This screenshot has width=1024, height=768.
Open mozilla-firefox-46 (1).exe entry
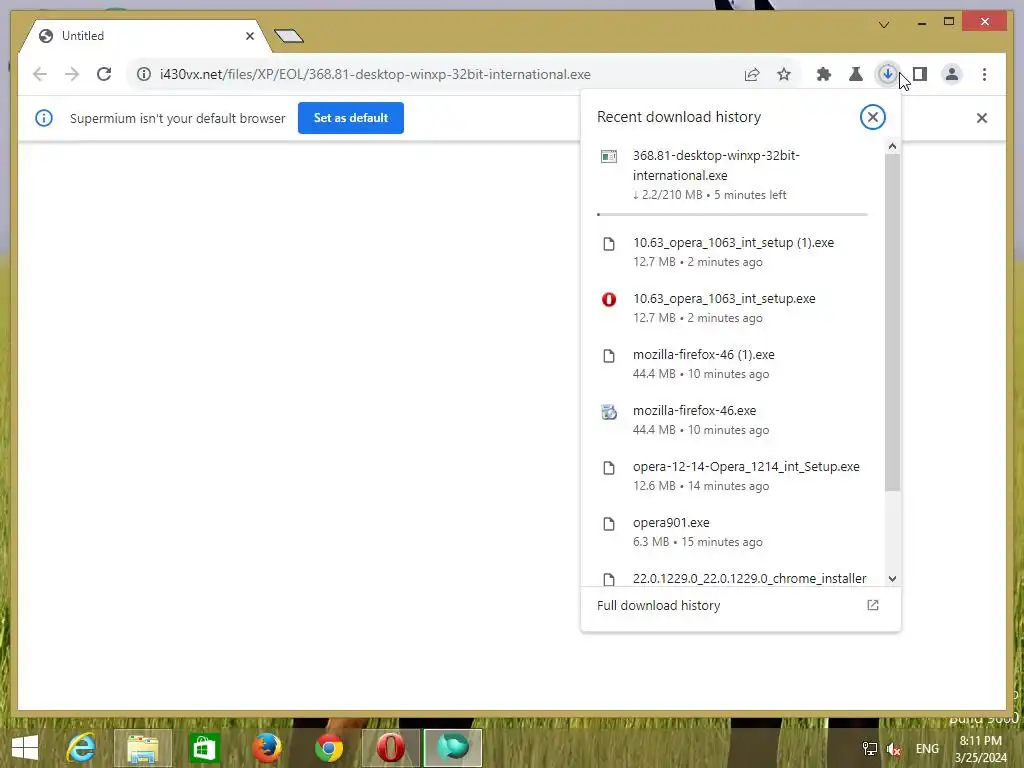point(735,364)
